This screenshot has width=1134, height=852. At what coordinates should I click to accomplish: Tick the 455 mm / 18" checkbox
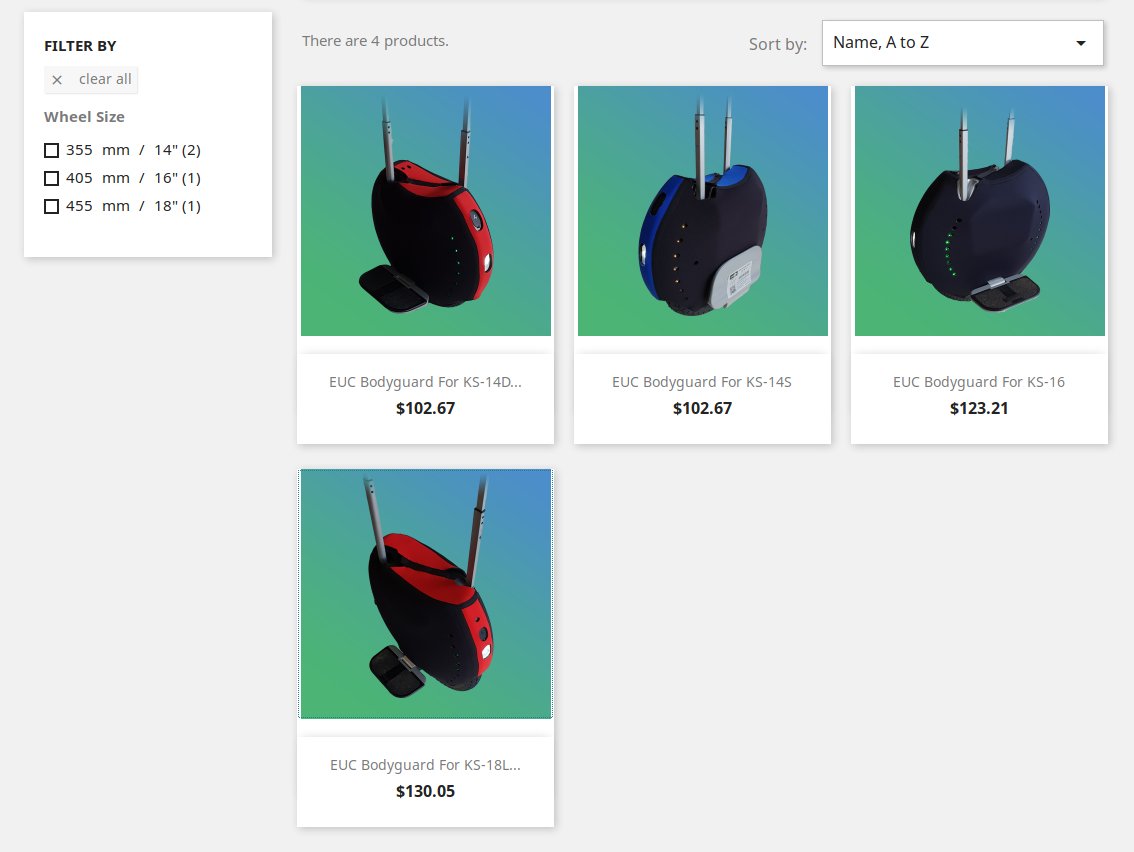(51, 206)
